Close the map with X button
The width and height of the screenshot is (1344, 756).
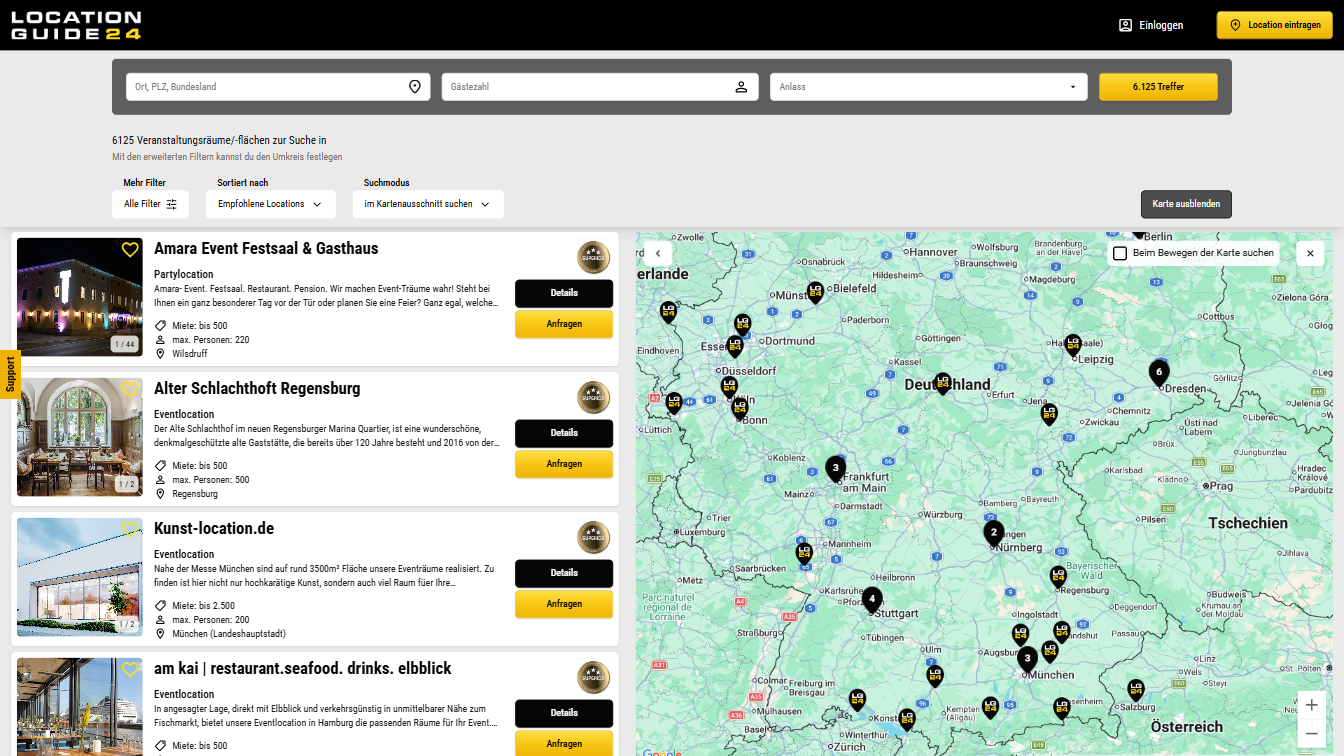click(x=1310, y=253)
